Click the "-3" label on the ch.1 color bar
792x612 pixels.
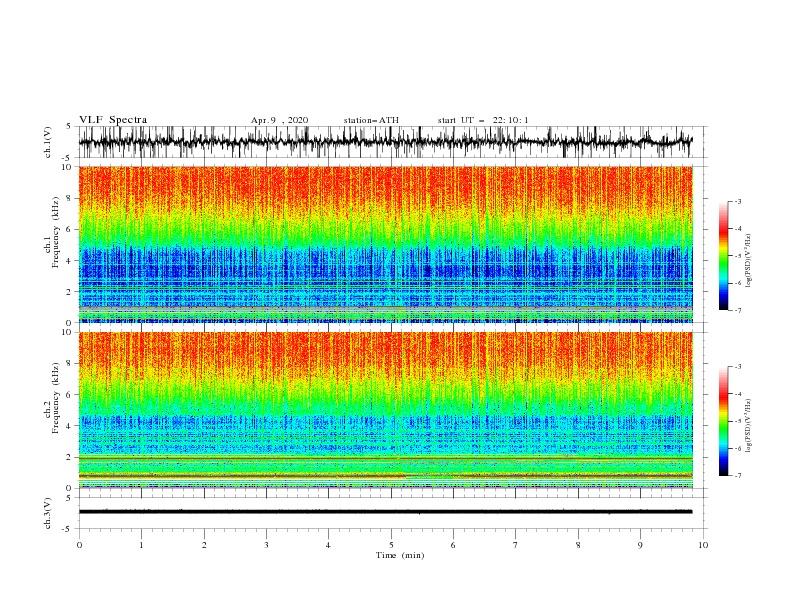[x=737, y=201]
